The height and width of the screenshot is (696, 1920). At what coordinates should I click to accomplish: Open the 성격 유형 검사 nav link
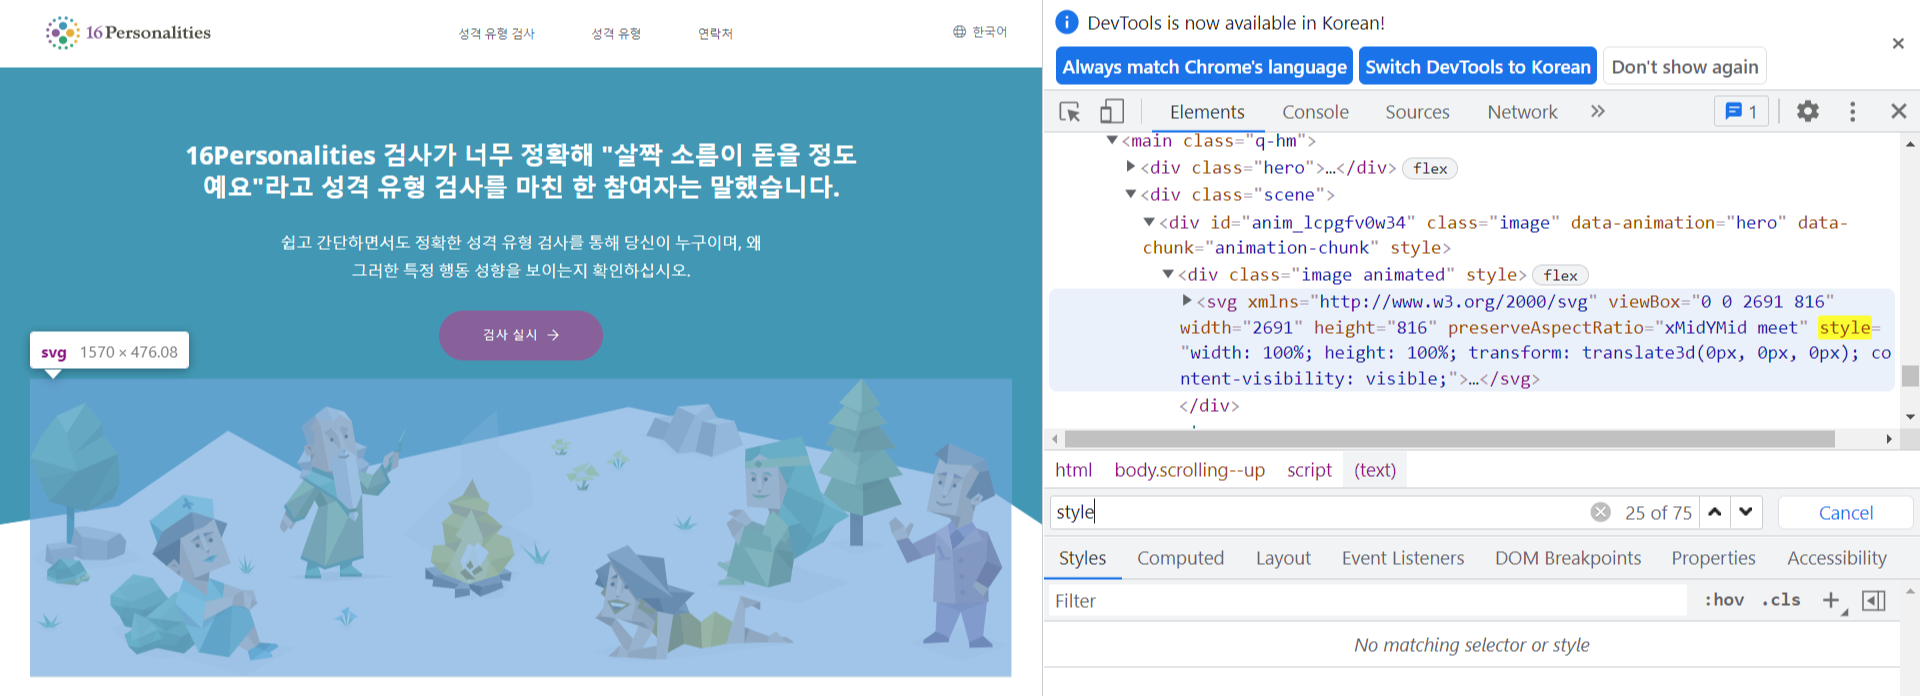[497, 33]
